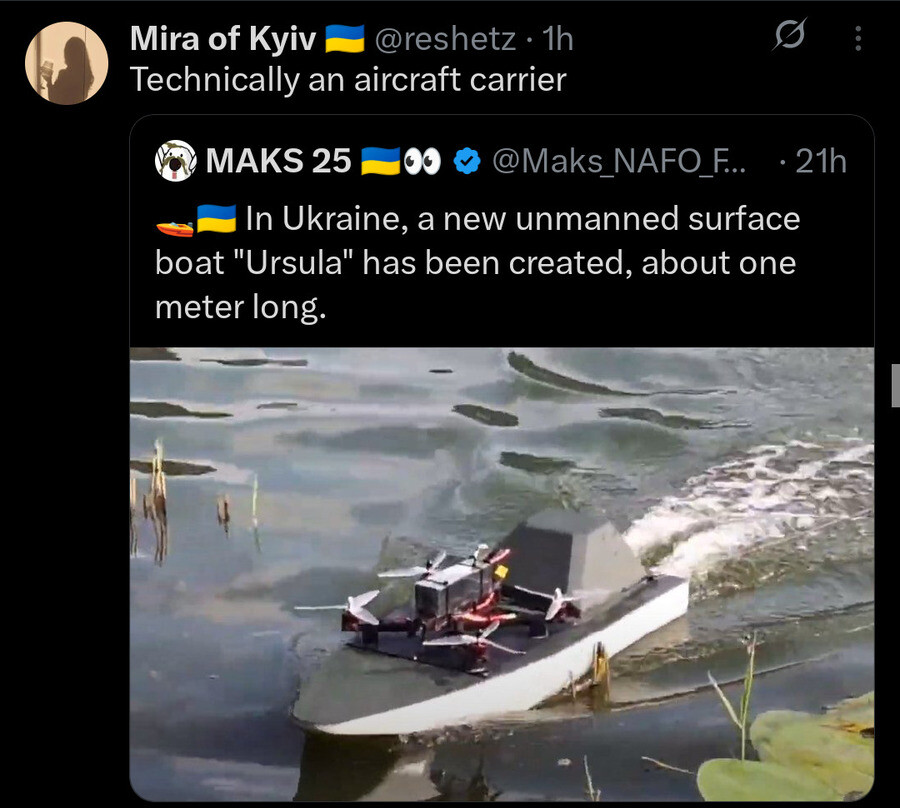This screenshot has width=900, height=808.
Task: Click the Ukraine flag beside MAKS 25 name
Action: (x=381, y=161)
